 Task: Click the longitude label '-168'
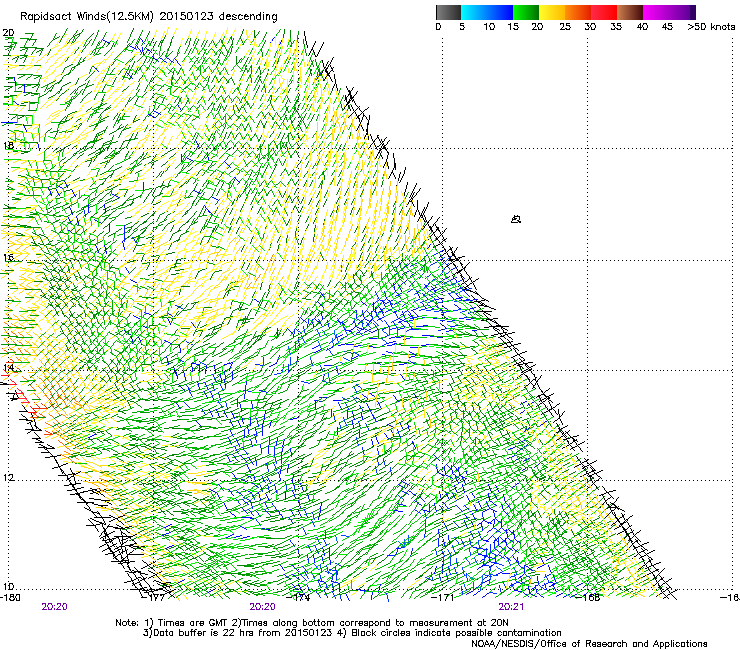(590, 598)
